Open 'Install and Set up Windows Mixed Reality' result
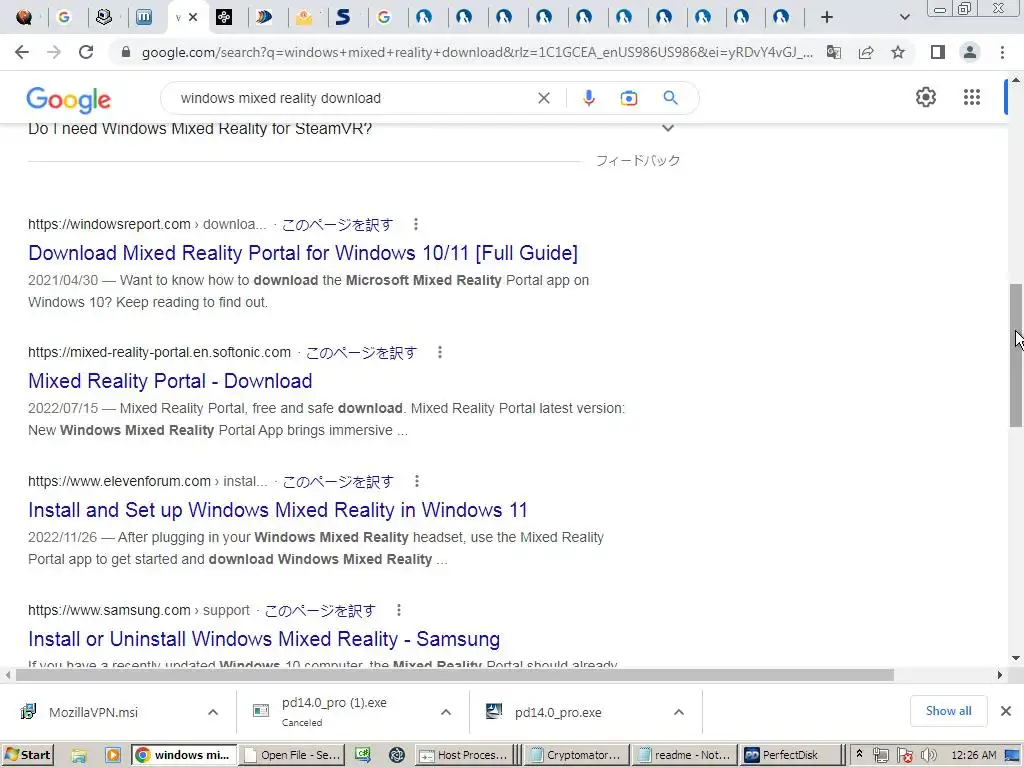Image resolution: width=1024 pixels, height=768 pixels. [x=278, y=509]
